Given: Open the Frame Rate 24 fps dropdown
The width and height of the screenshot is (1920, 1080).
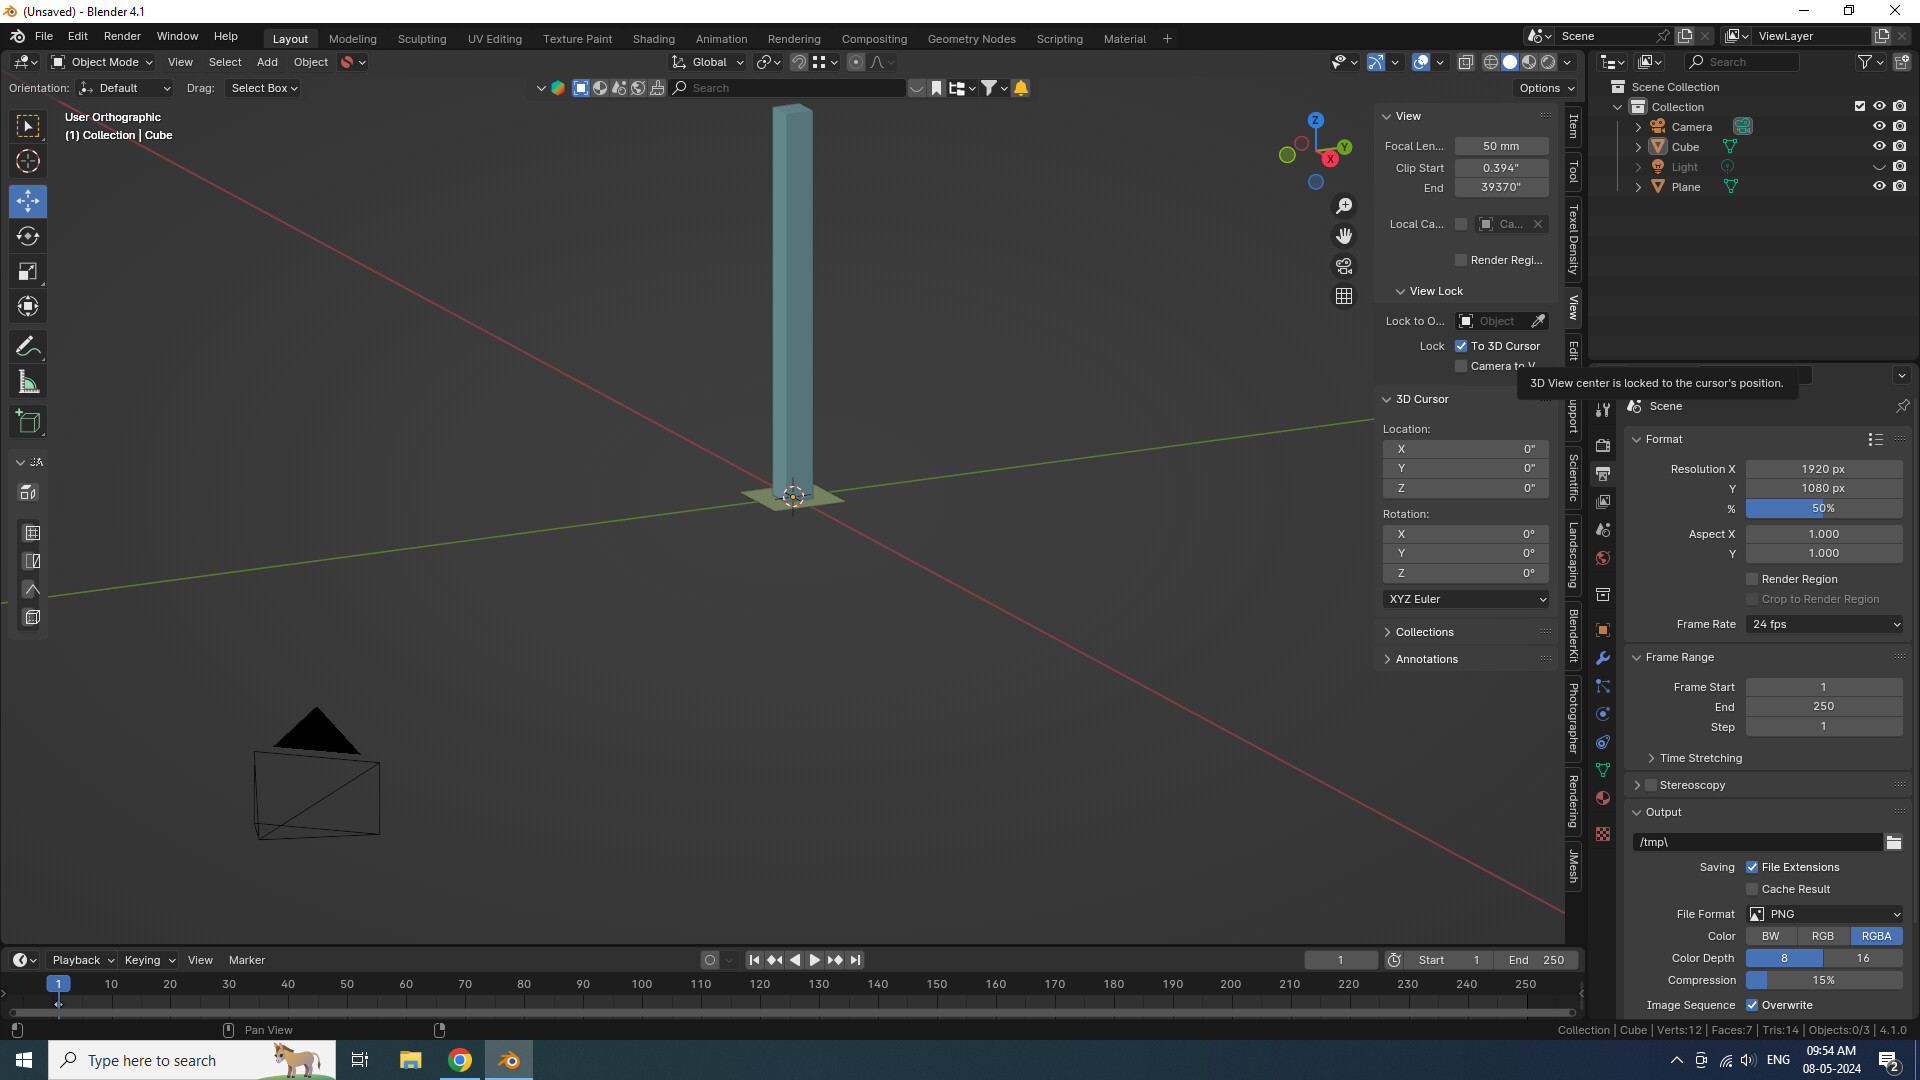Looking at the screenshot, I should [x=1824, y=624].
